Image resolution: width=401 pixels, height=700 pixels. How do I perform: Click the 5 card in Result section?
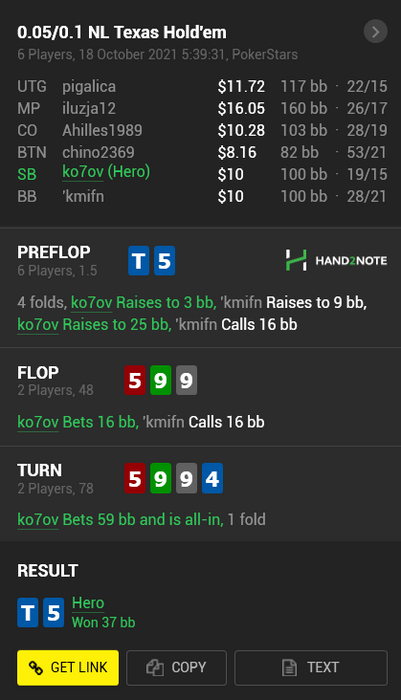point(54,612)
